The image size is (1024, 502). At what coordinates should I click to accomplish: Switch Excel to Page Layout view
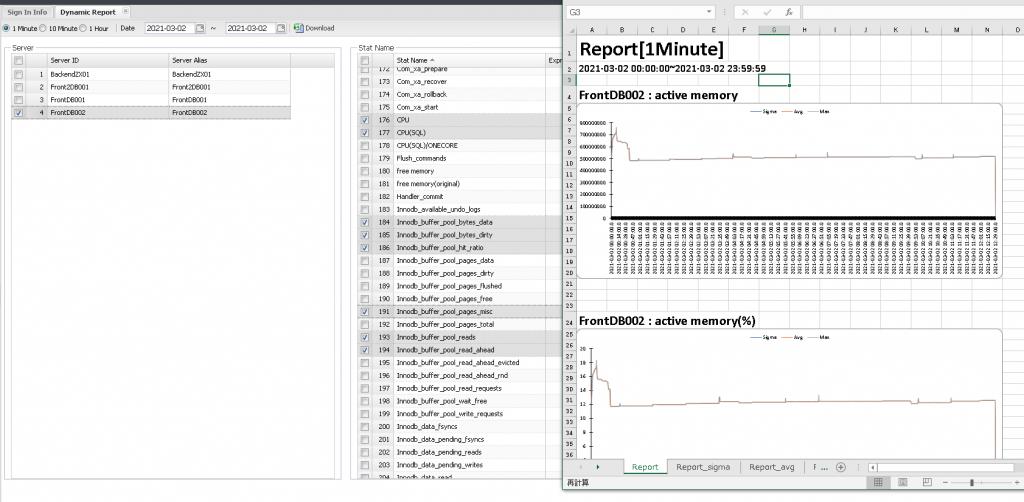point(903,482)
